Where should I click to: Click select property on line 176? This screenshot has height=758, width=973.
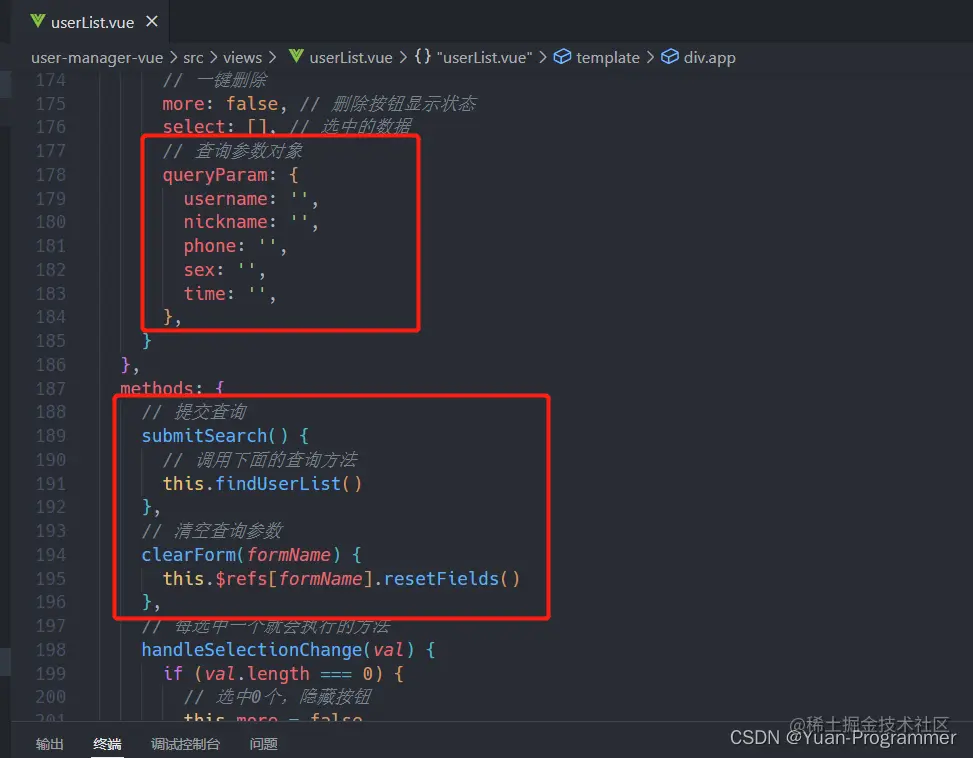194,127
